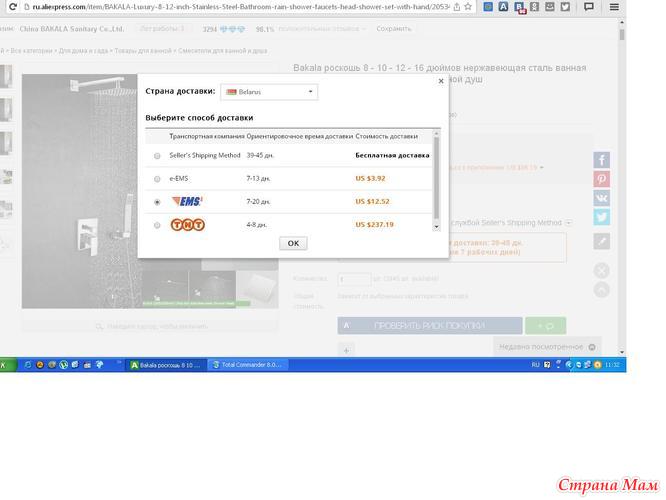Open the smiley-face extension icon
This screenshot has width=666, height=500.
[550, 7]
